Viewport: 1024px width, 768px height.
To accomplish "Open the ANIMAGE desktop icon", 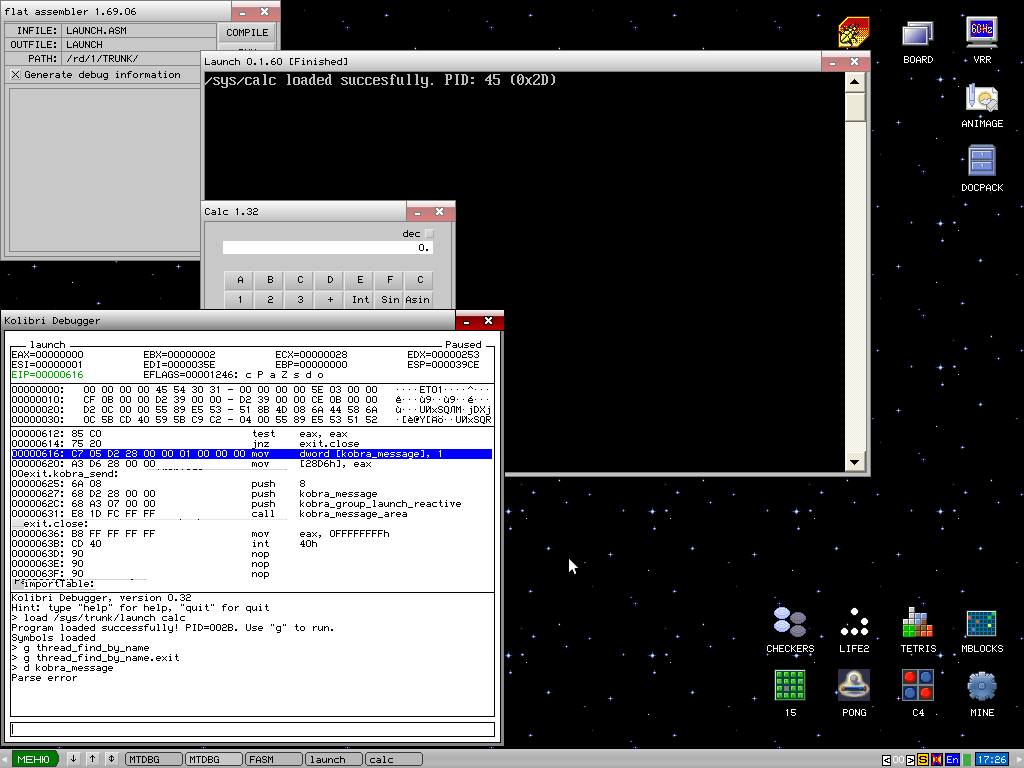I will coord(981,99).
